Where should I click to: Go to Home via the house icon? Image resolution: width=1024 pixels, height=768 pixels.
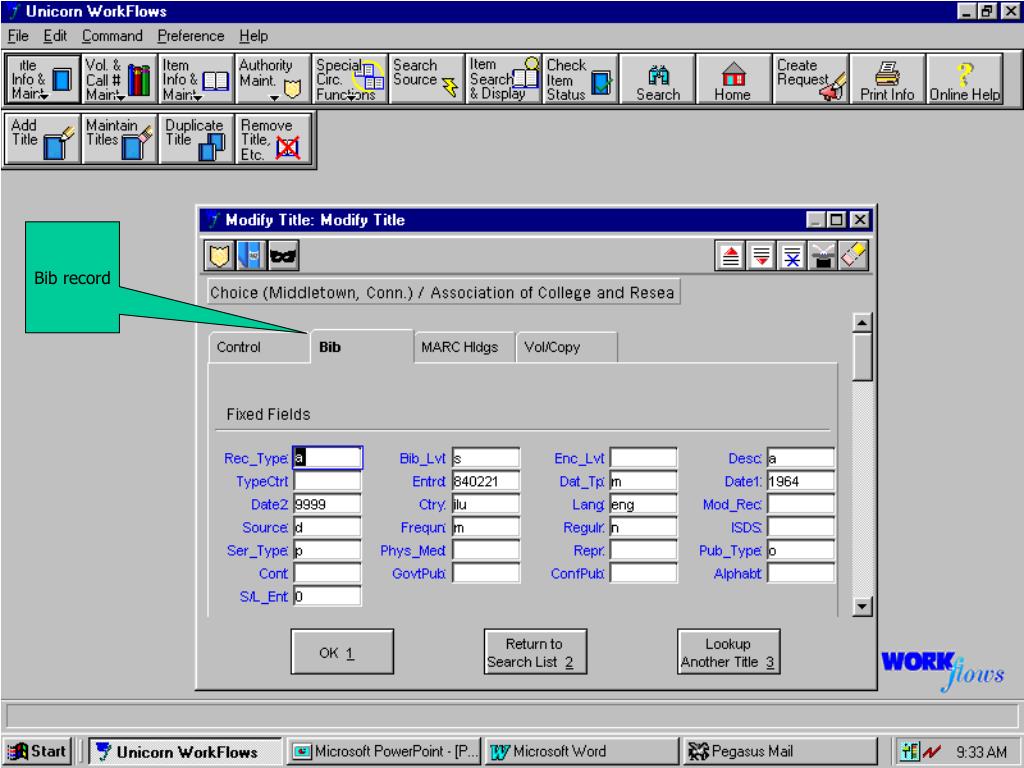tap(734, 79)
